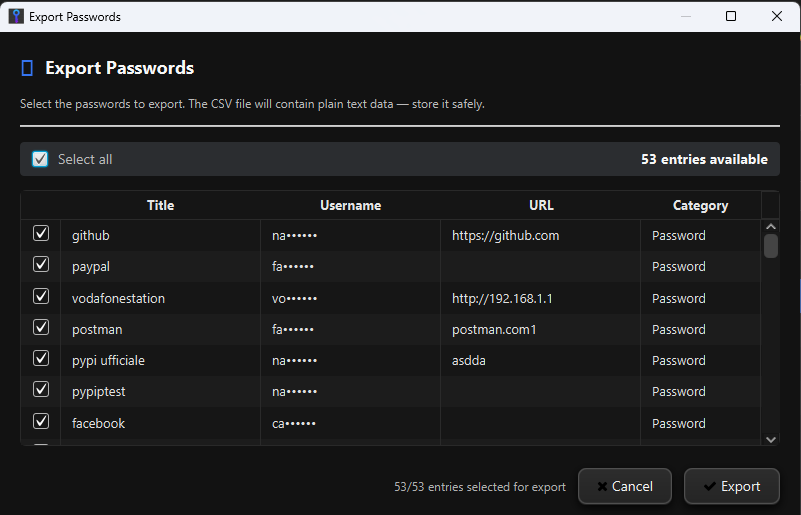The width and height of the screenshot is (801, 515).
Task: Select the vodafonestation title cell
Action: [160, 298]
